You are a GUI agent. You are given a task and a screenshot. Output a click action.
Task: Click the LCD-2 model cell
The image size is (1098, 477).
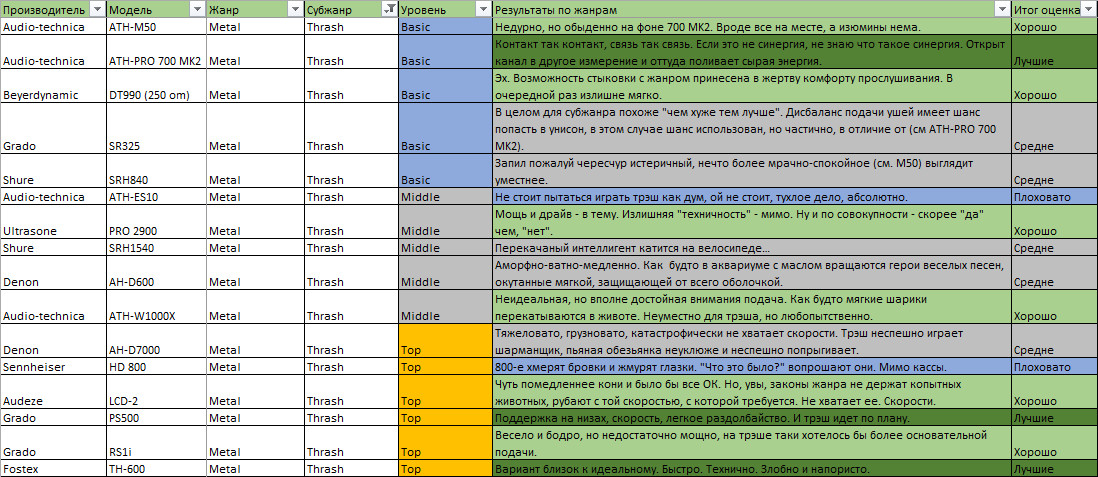click(x=155, y=400)
